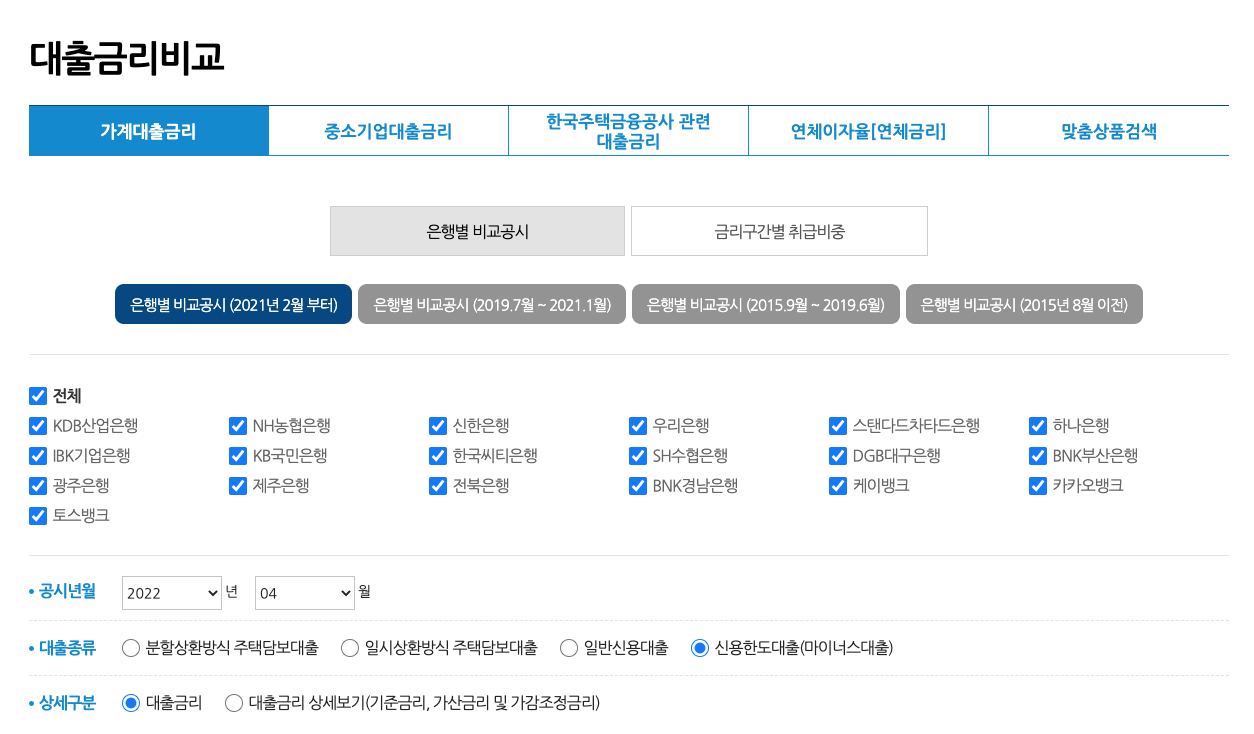Viewport: 1254px width, 734px height.
Task: Toggle the NH농협은행 checkbox
Action: click(238, 426)
